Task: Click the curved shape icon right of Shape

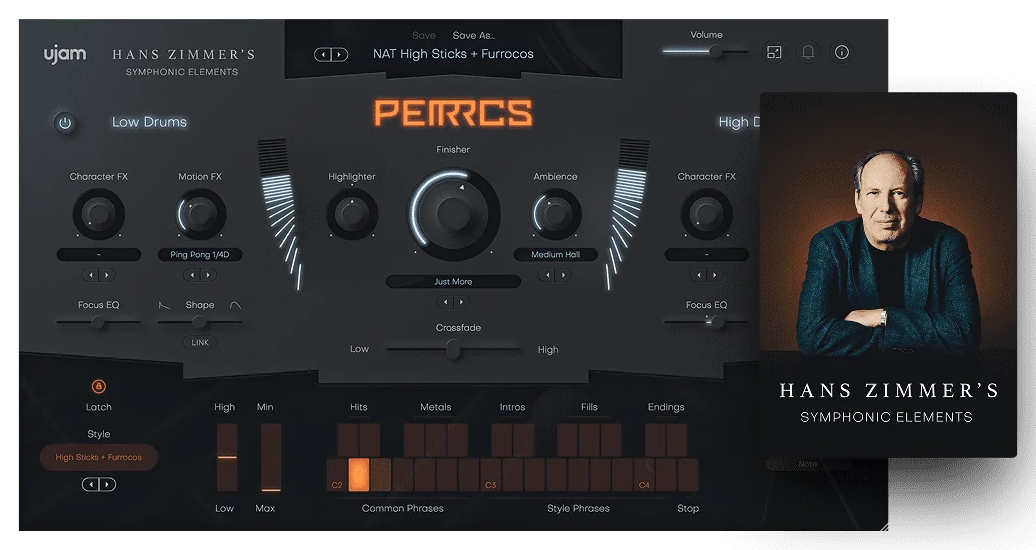Action: 235,305
